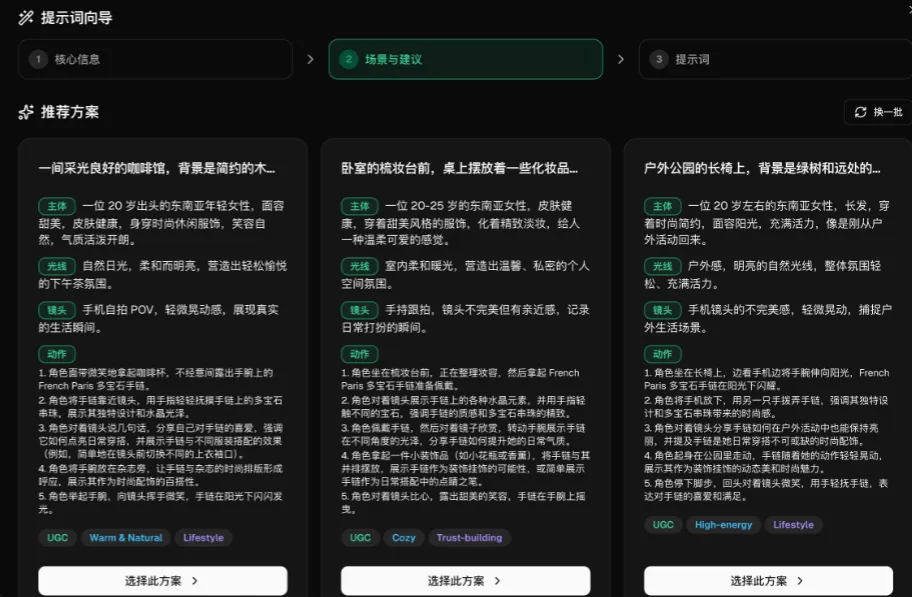Viewport: 912px width, 597px height.
Task: Click the number 3 circle in the 提示词 step
Action: pyautogui.click(x=658, y=59)
